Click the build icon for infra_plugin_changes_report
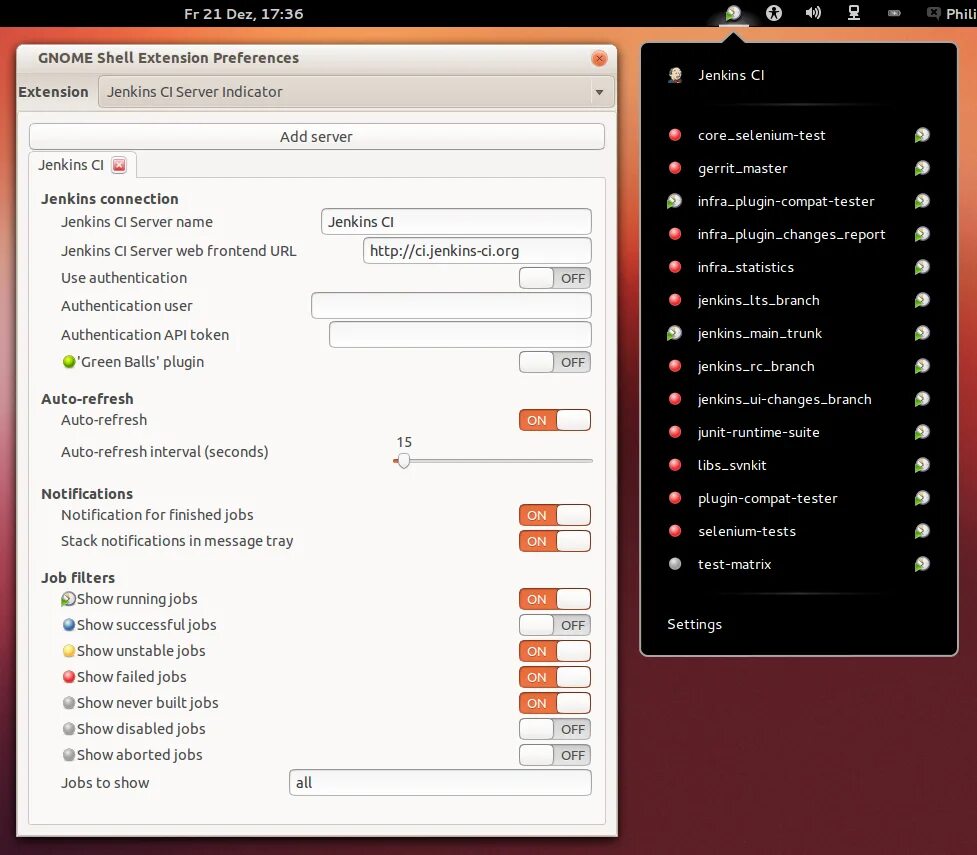Image resolution: width=977 pixels, height=855 pixels. [x=922, y=234]
